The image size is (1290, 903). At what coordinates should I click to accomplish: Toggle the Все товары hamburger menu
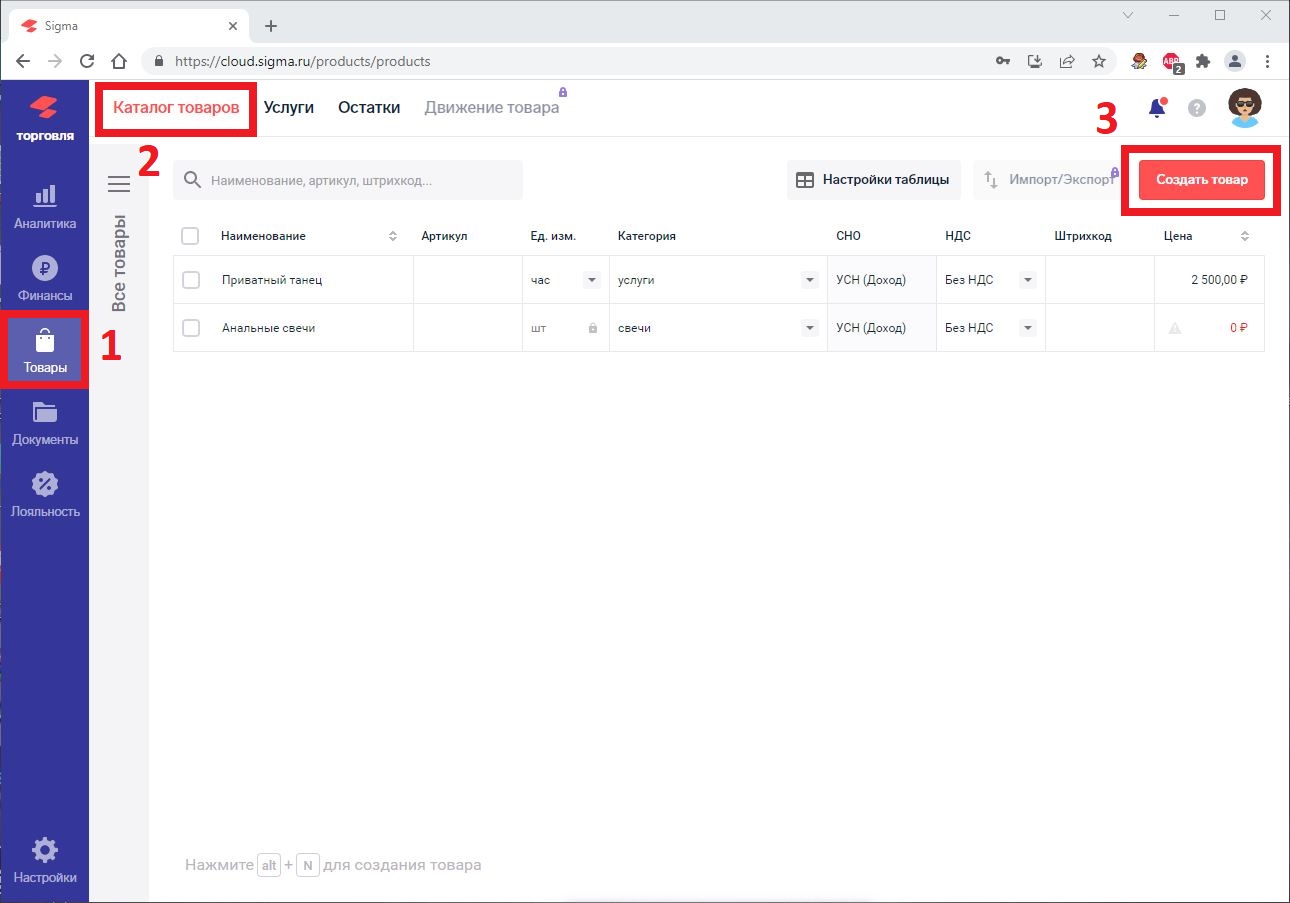pyautogui.click(x=119, y=184)
